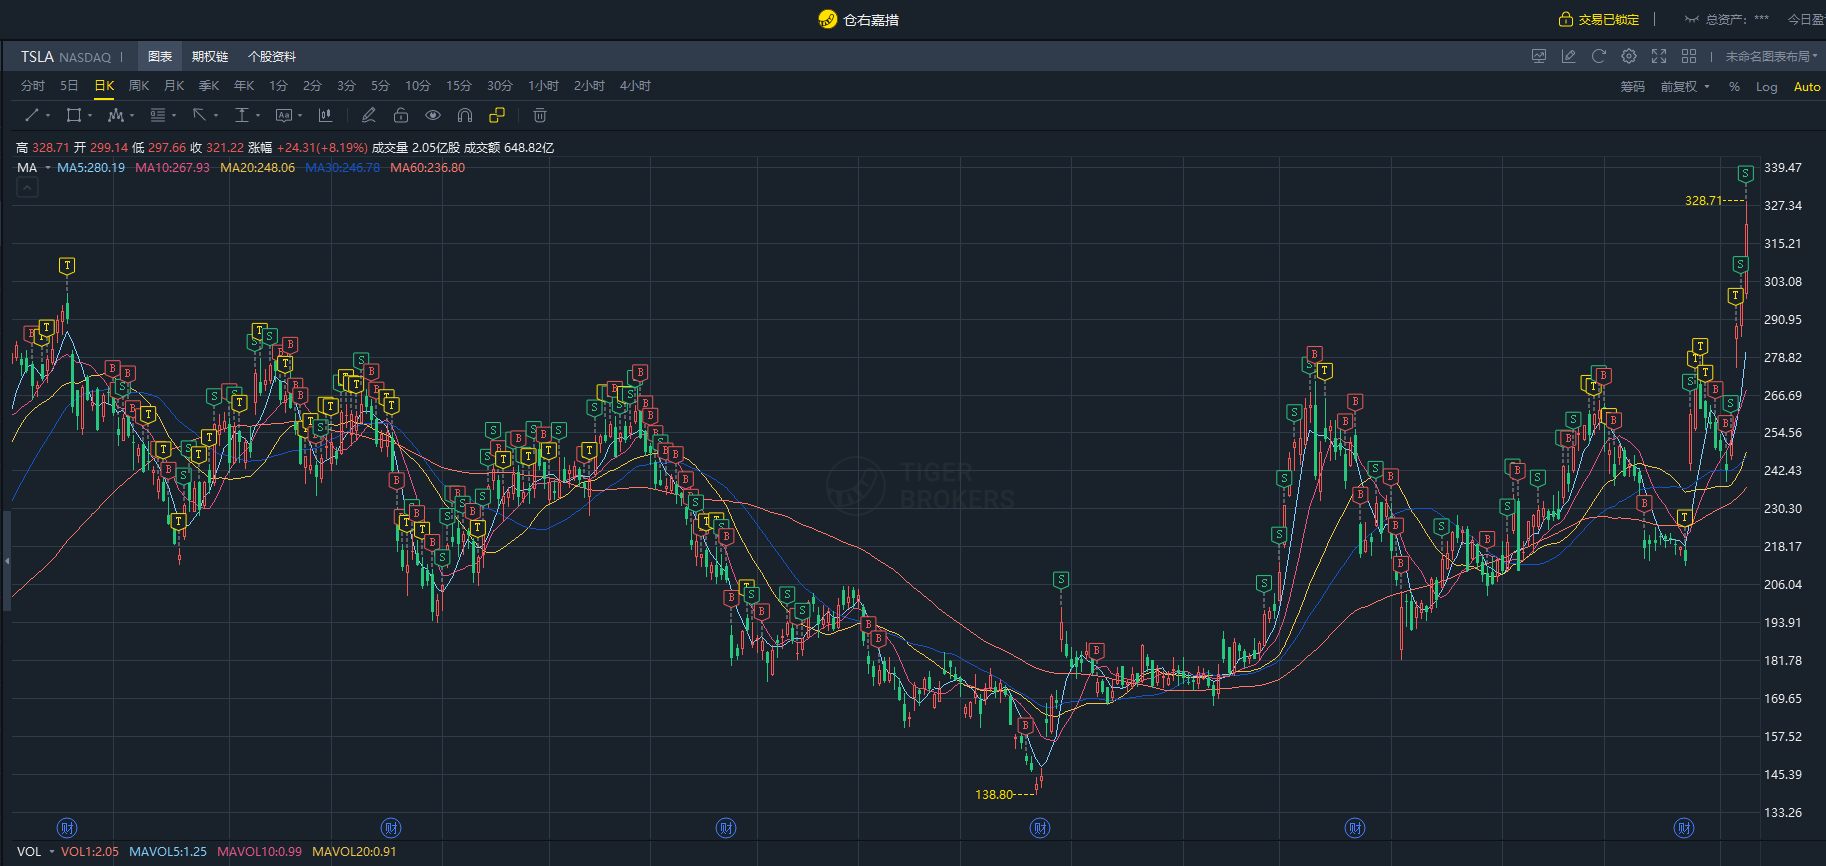Expand the wave pattern tool dropdown arrow

[132, 116]
